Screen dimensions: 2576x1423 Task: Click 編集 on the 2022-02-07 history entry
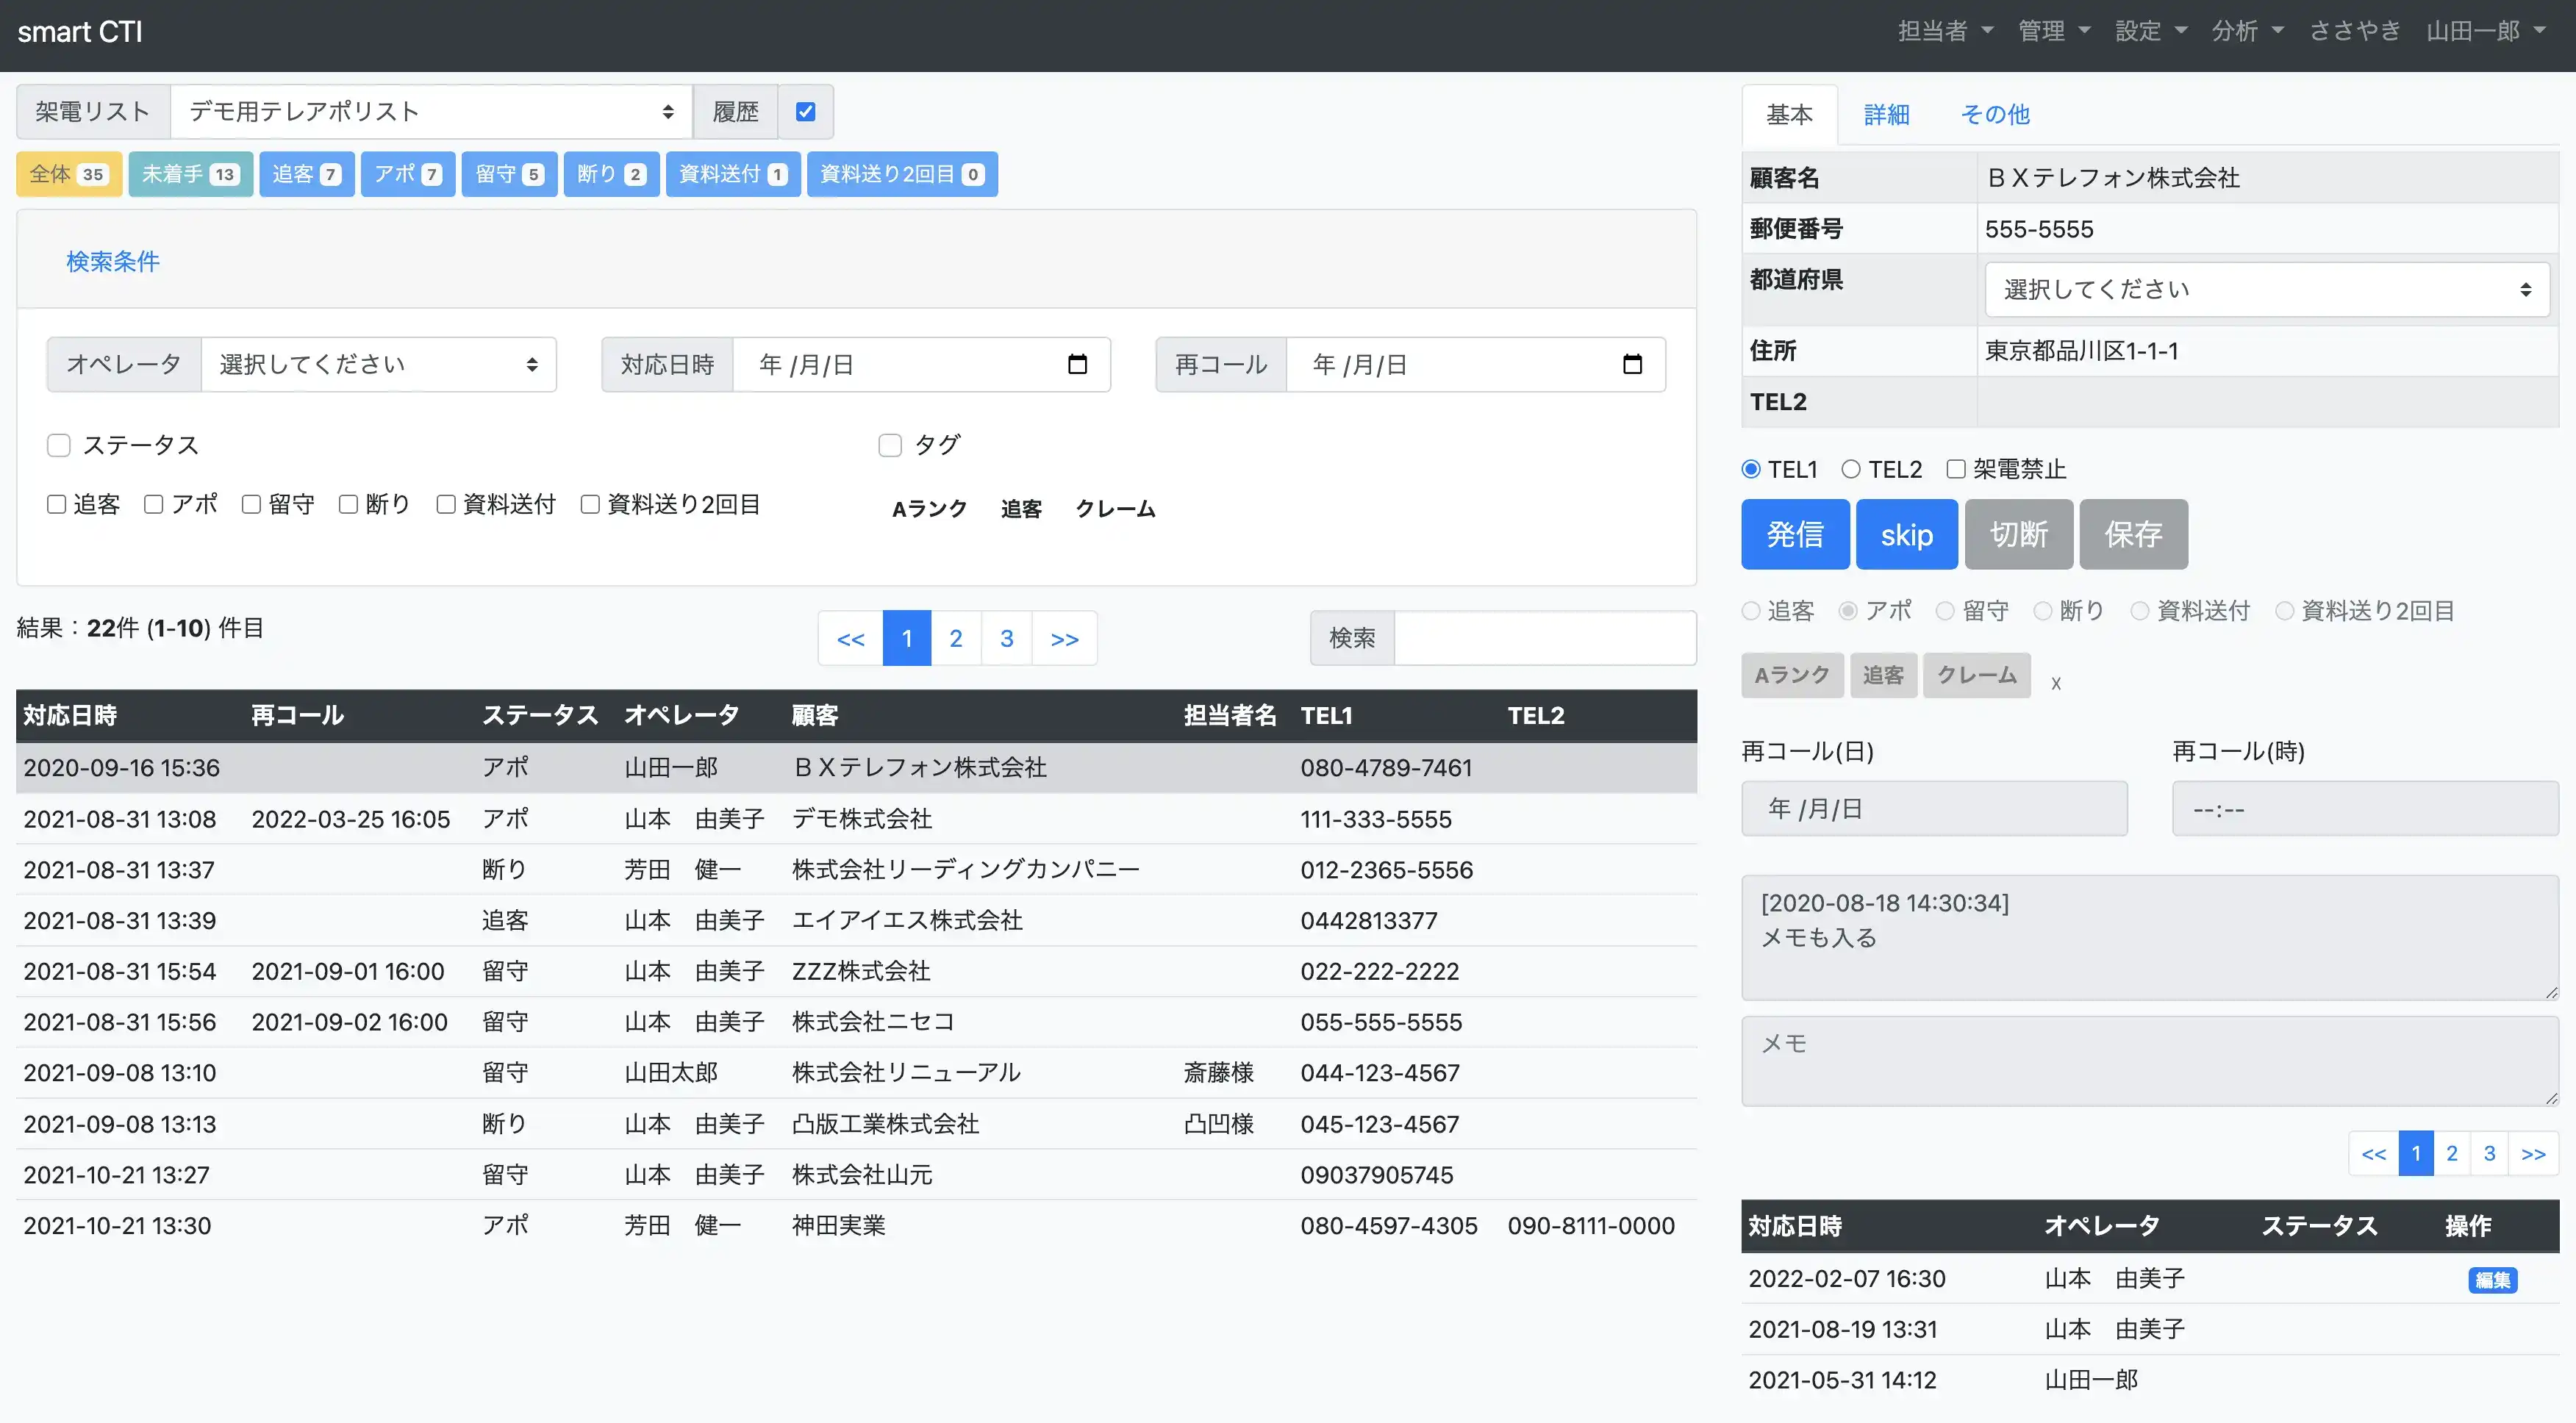pyautogui.click(x=2494, y=1279)
